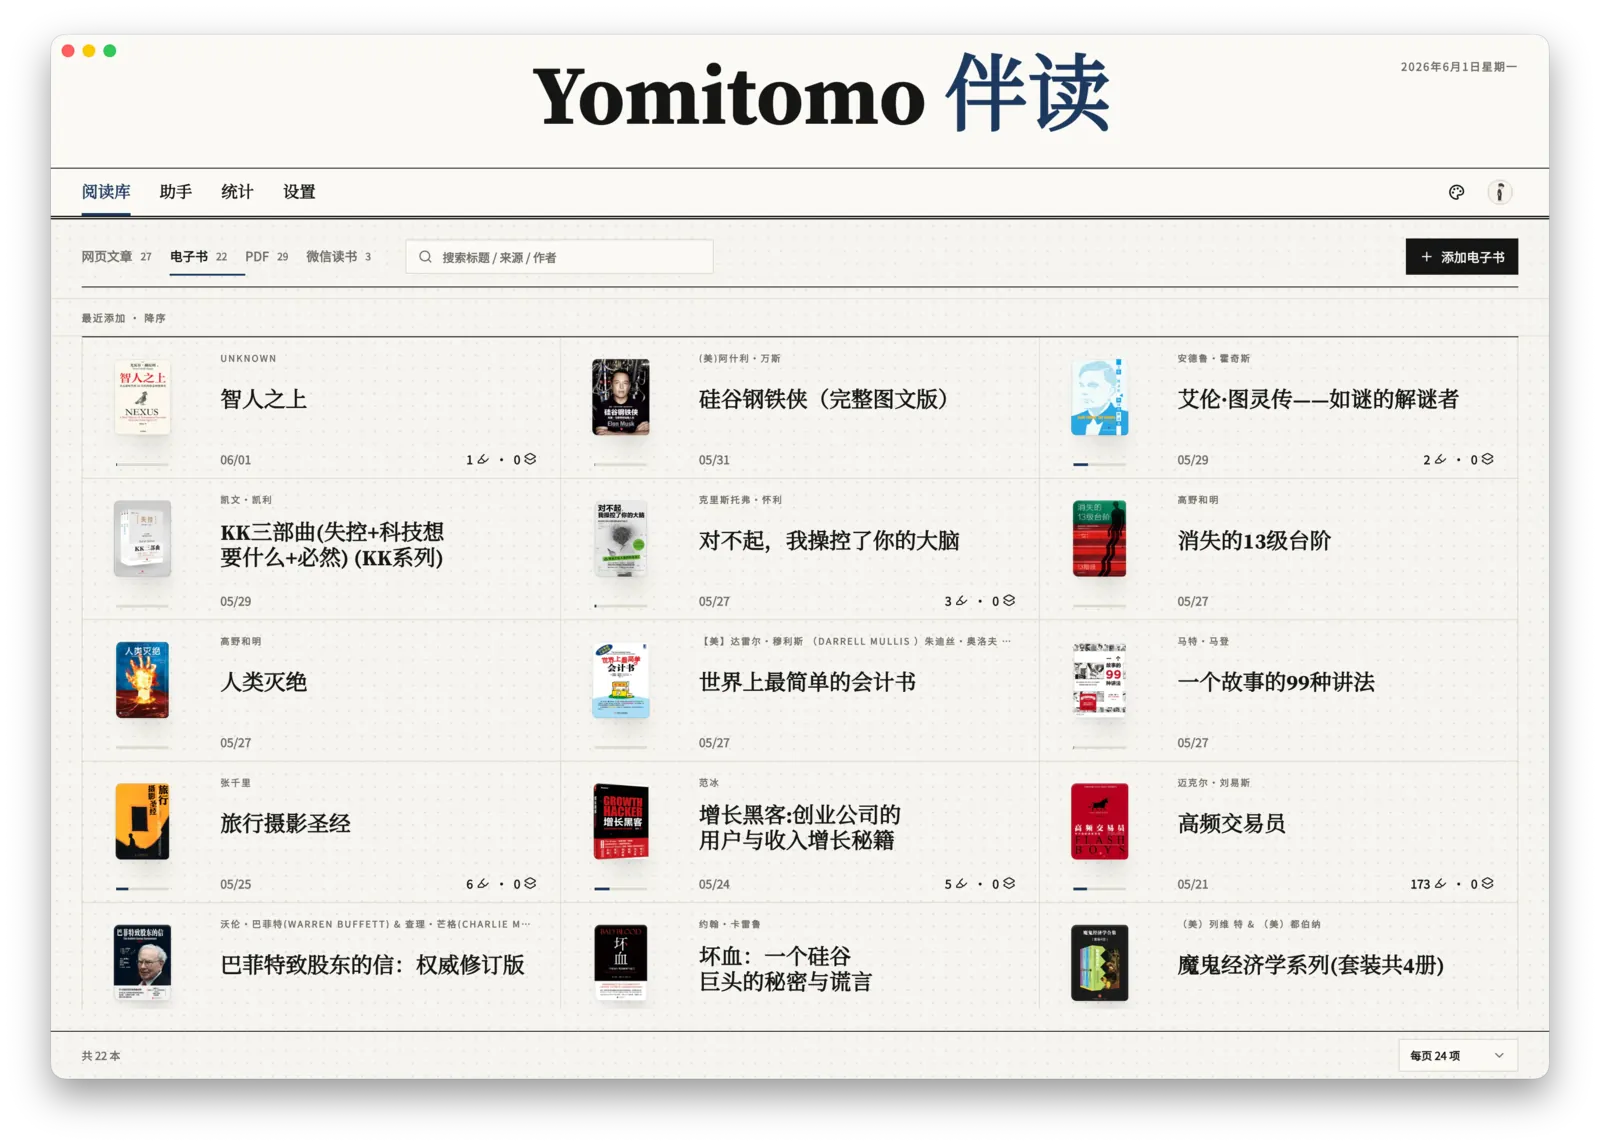Click highlight pen icon for 高频交易员
The width and height of the screenshot is (1600, 1146).
coord(1440,884)
